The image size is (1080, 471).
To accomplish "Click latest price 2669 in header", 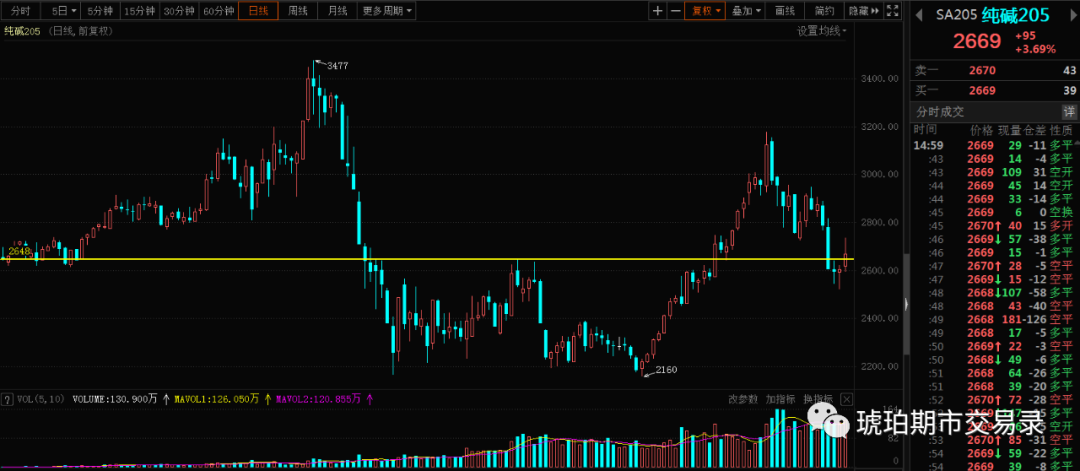I will click(x=977, y=41).
